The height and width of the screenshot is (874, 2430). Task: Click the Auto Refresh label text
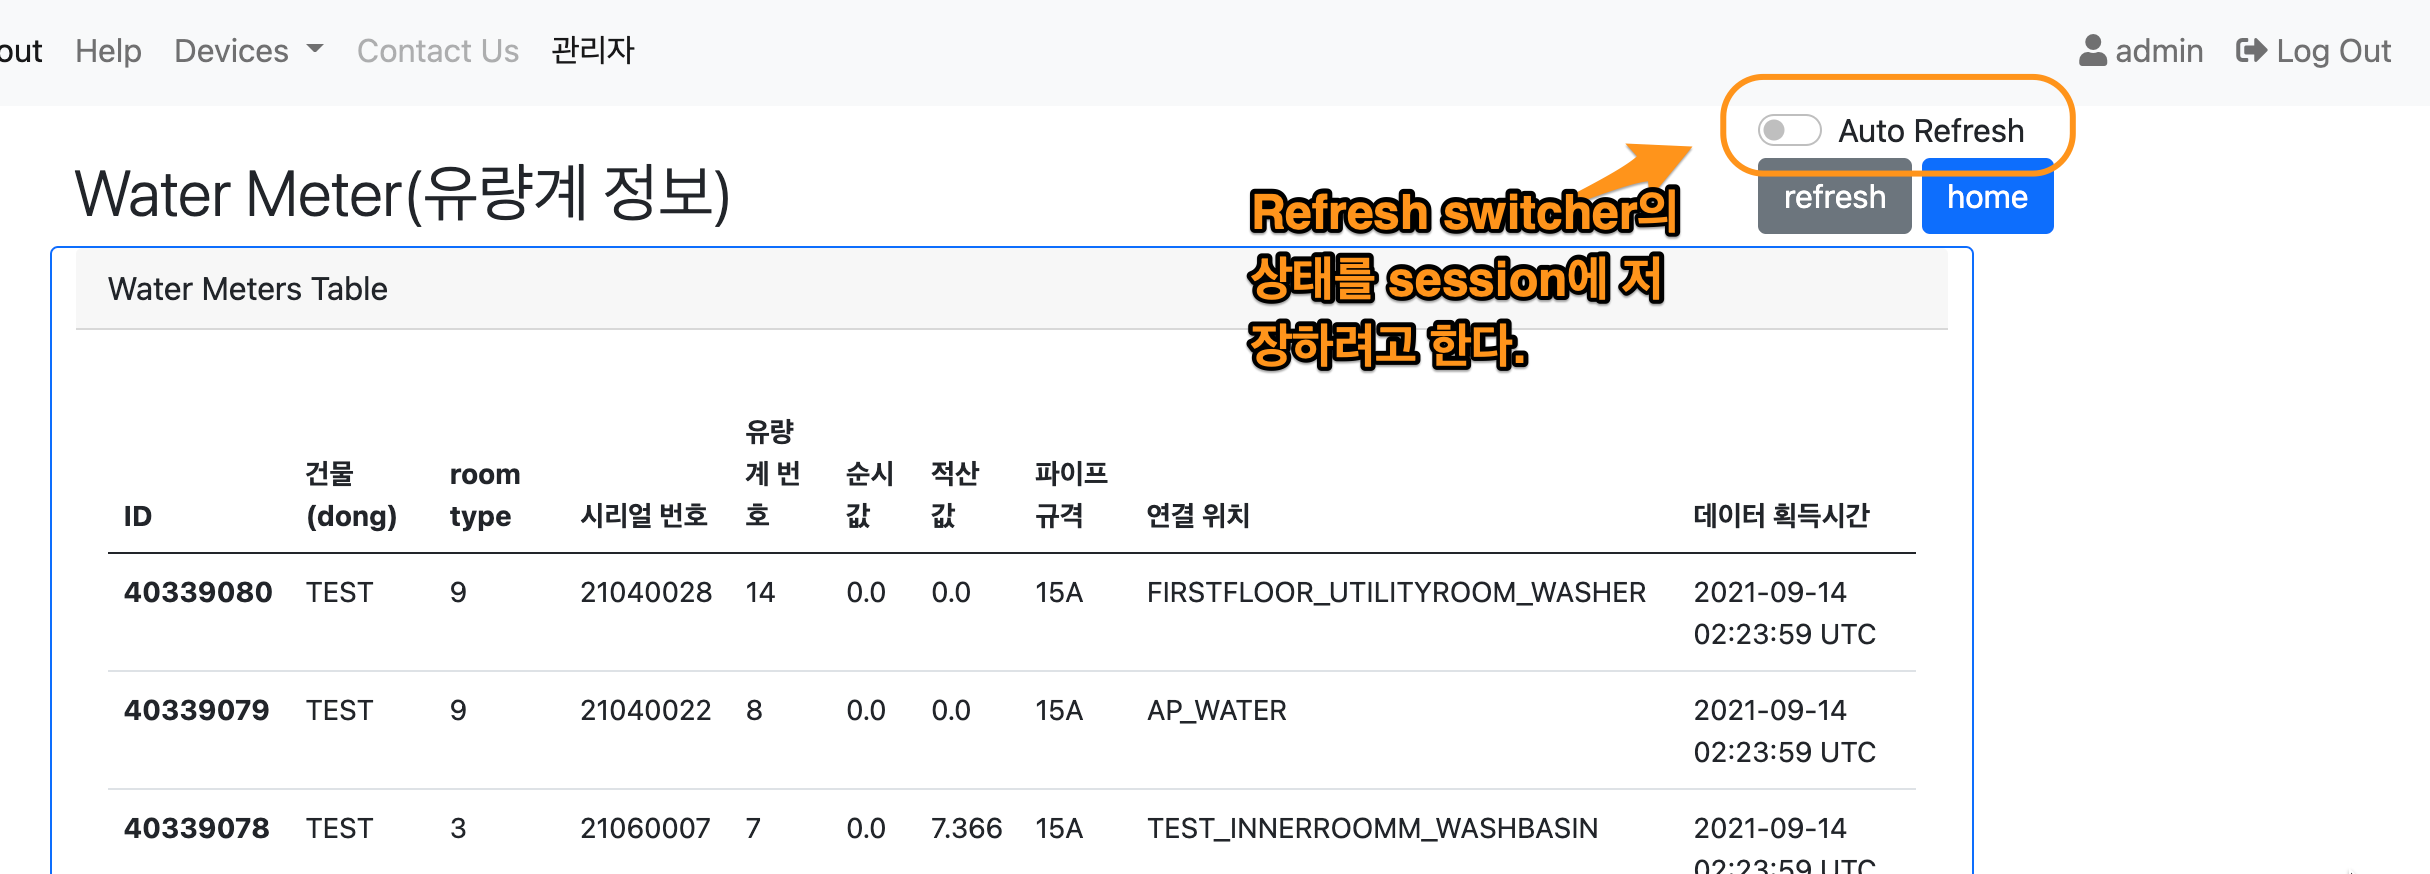(1931, 131)
